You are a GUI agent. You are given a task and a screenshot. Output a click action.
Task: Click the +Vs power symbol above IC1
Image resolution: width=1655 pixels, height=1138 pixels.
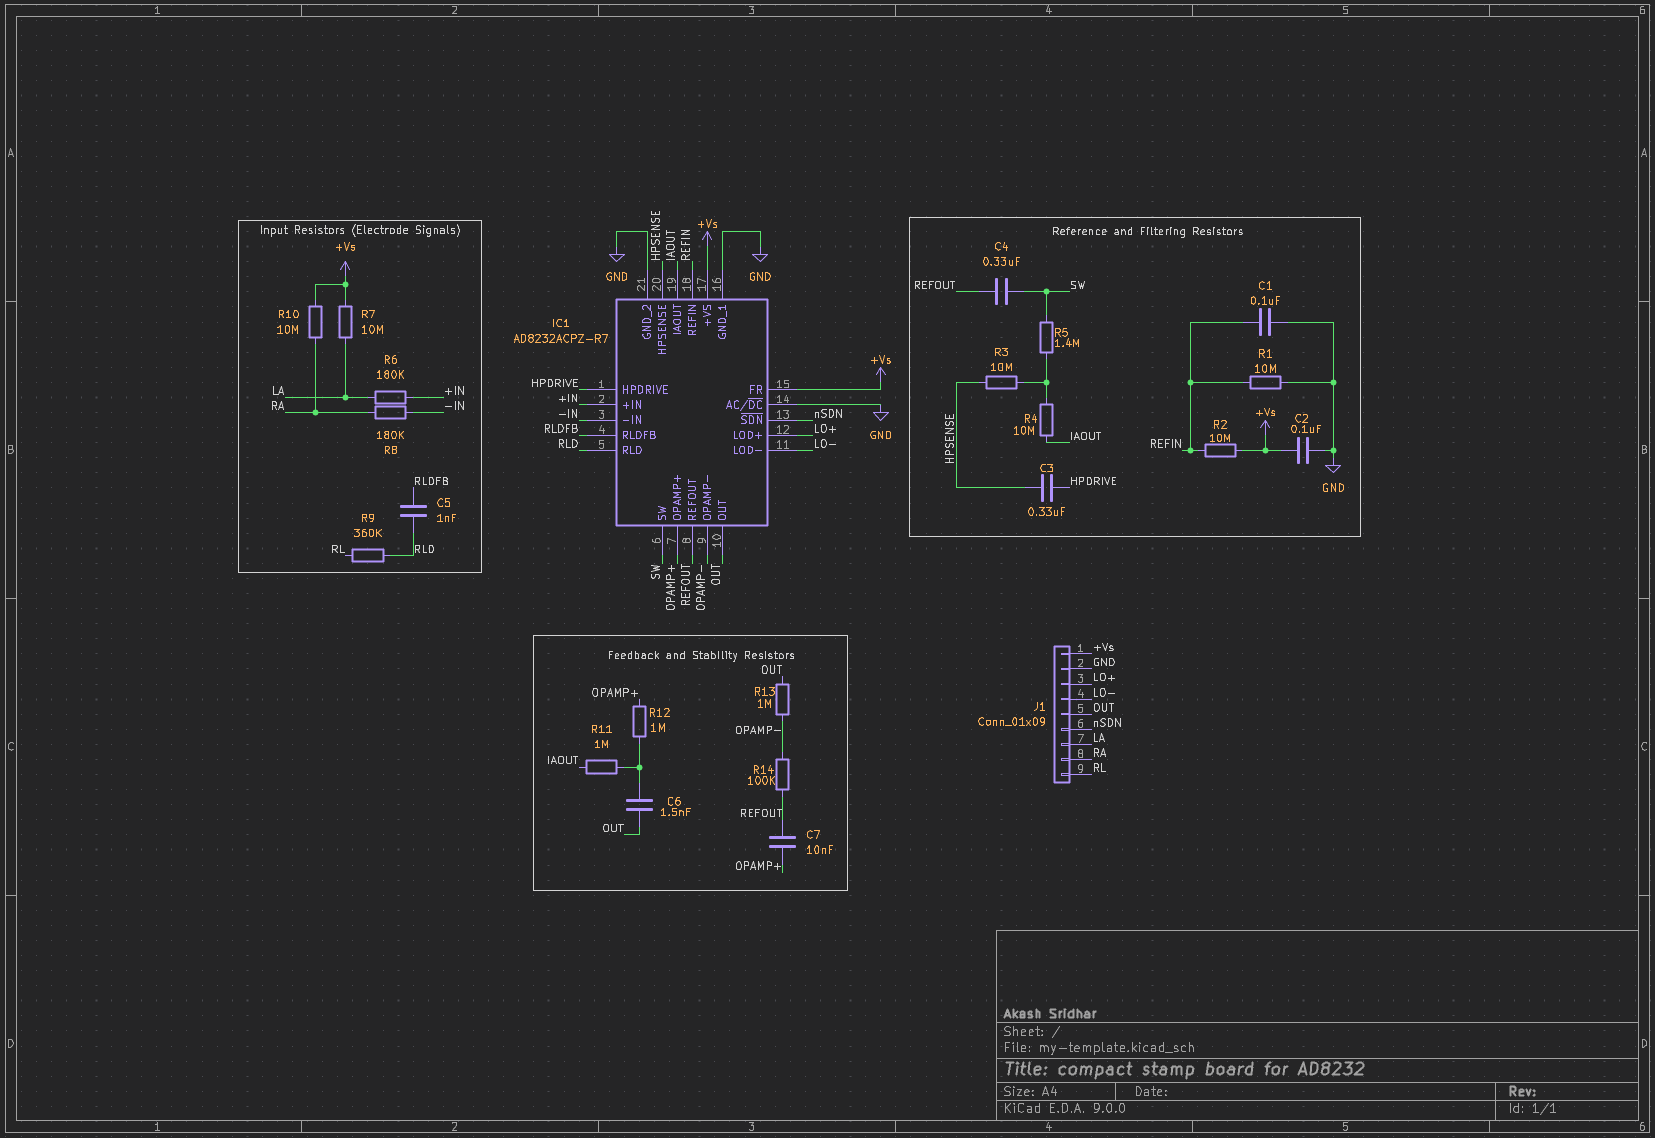coord(707,236)
